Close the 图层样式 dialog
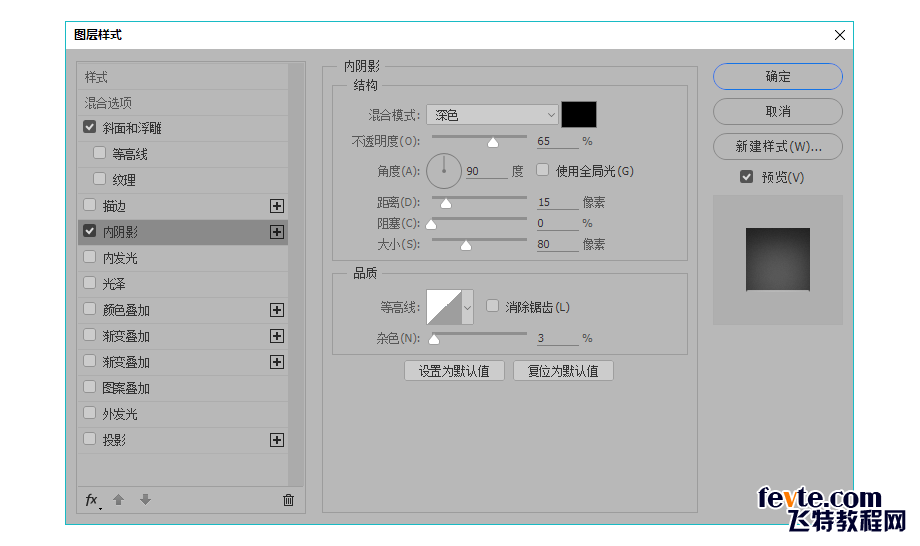920x546 pixels. click(x=840, y=35)
